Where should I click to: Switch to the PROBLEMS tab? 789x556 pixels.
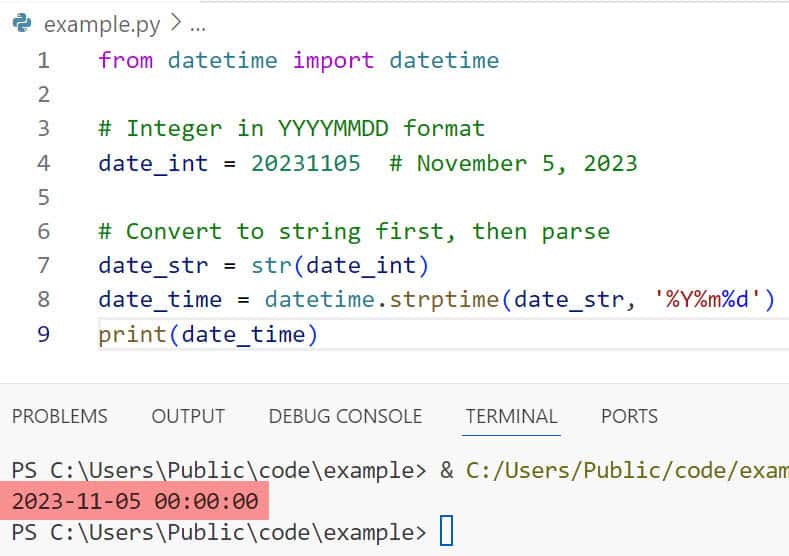59,416
